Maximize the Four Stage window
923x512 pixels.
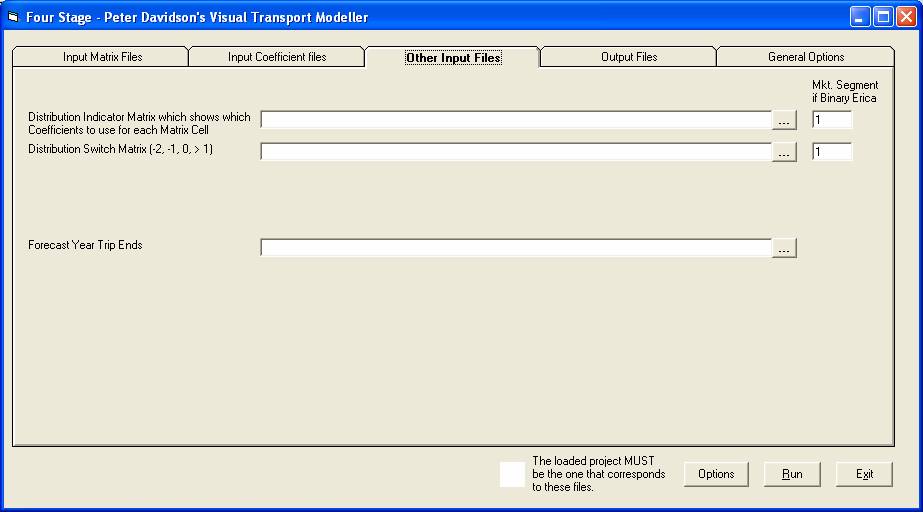point(883,17)
